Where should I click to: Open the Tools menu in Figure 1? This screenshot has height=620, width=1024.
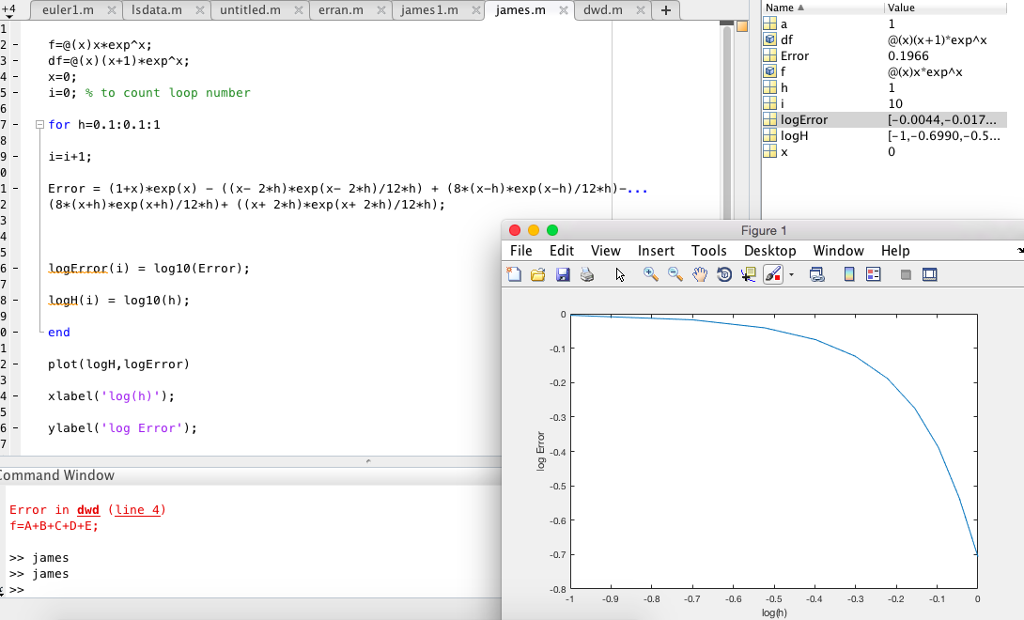pyautogui.click(x=709, y=251)
